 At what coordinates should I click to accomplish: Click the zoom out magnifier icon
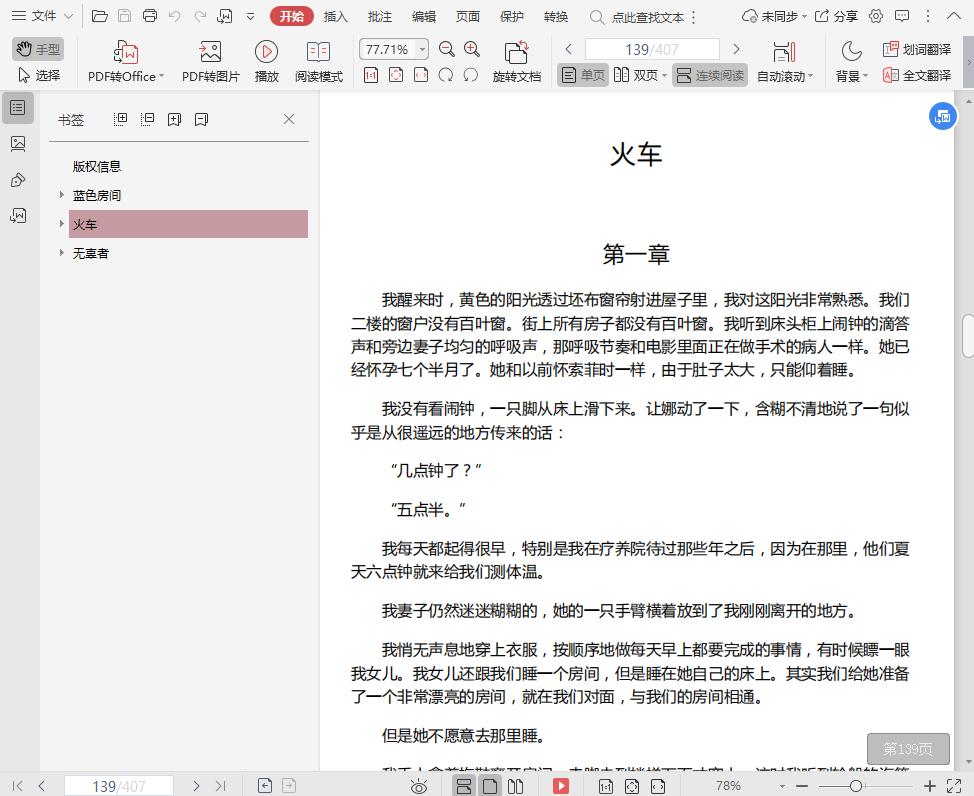(446, 49)
